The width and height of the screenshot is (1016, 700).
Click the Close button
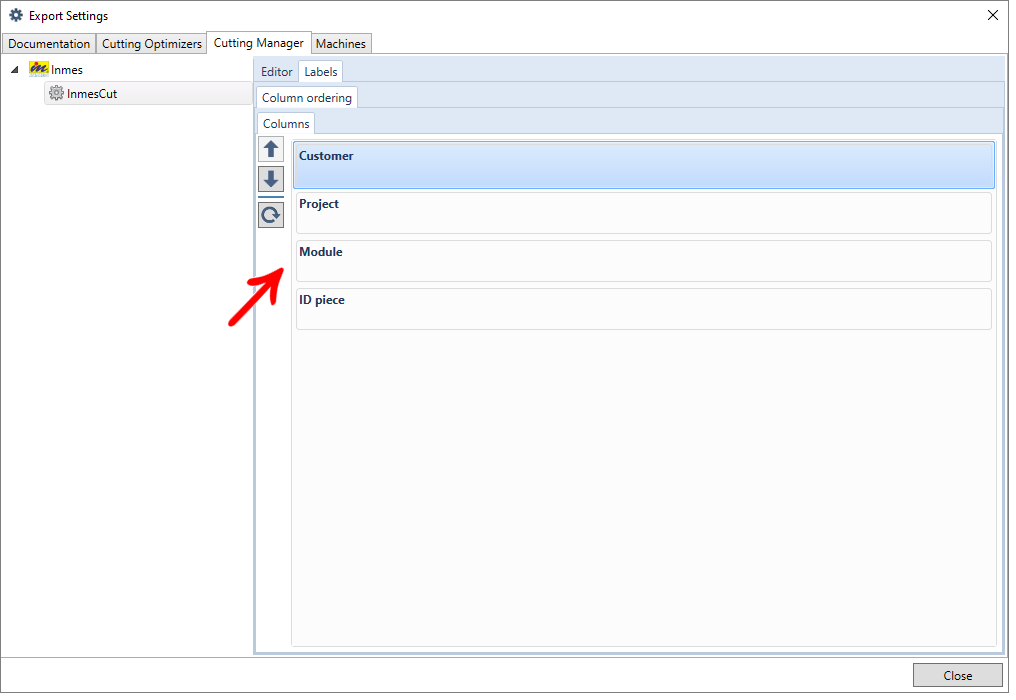[958, 675]
